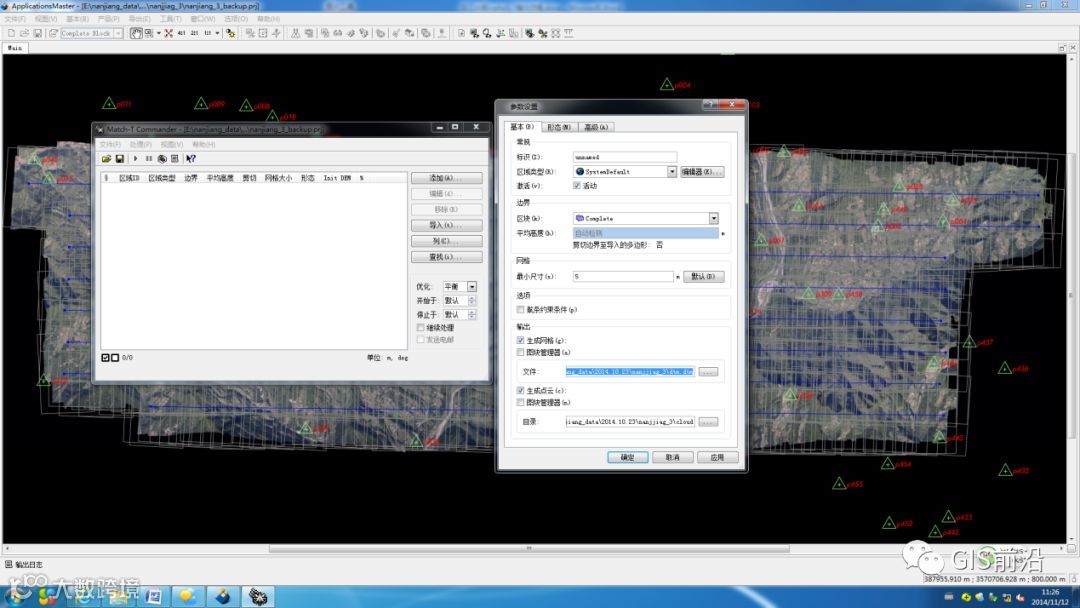Click the 最小尺寸 input field
Image resolution: width=1080 pixels, height=608 pixels.
(623, 276)
